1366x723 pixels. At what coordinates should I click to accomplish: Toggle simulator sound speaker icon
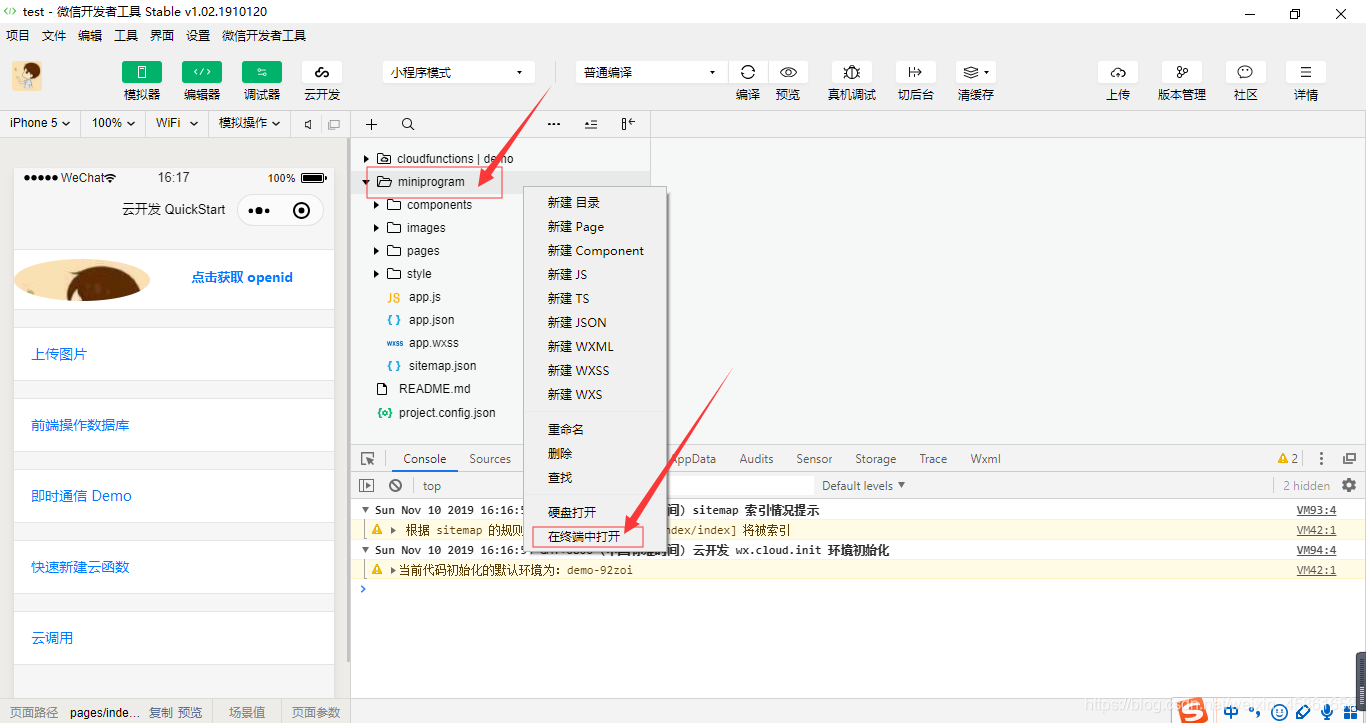(308, 124)
